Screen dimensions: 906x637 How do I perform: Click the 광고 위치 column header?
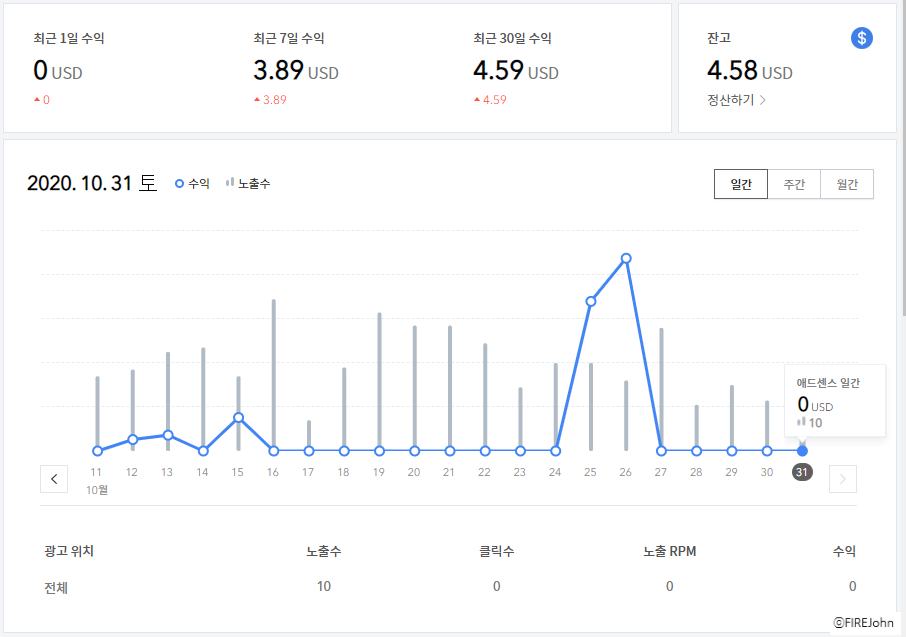click(69, 551)
